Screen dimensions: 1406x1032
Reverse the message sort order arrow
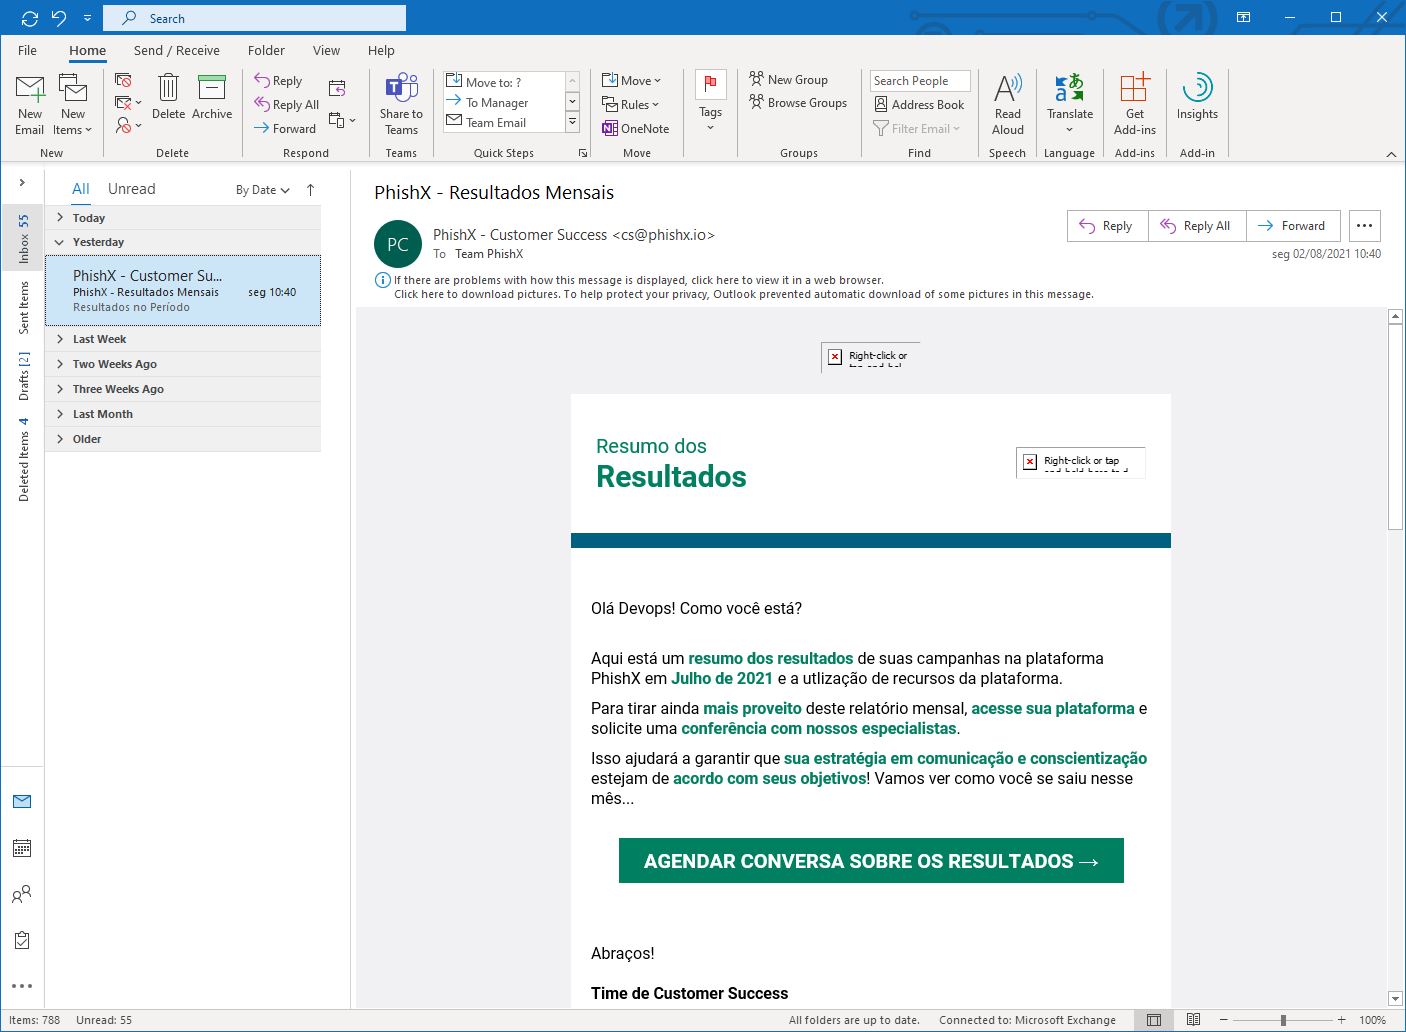[310, 189]
